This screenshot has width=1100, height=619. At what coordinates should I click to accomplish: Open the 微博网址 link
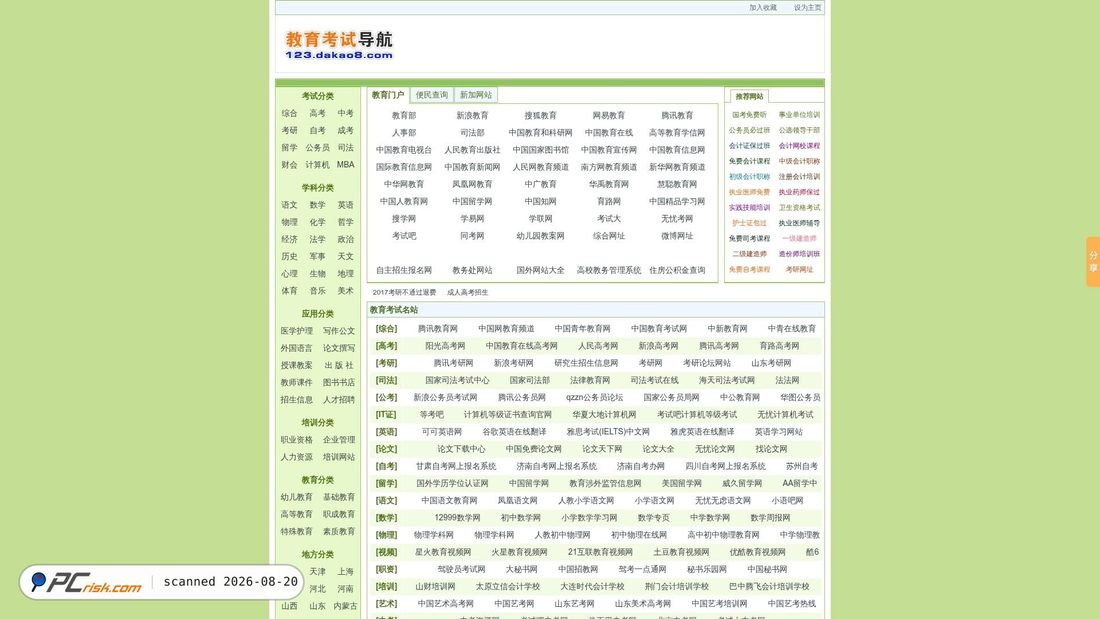[x=677, y=237]
